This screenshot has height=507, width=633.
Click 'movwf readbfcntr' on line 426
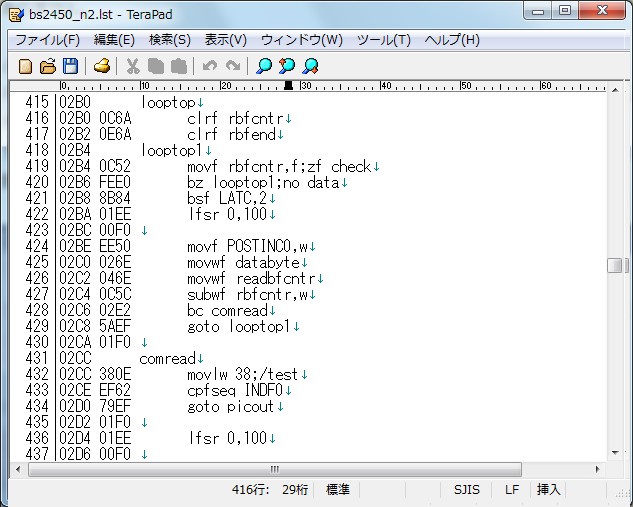[x=251, y=279]
